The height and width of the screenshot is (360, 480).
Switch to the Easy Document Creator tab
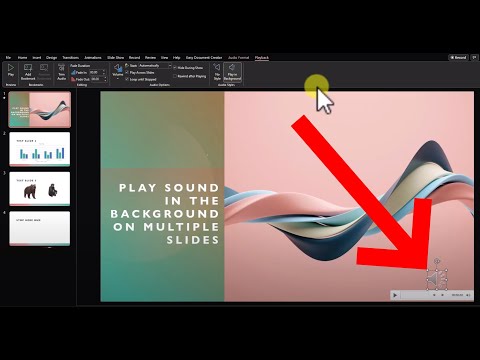(x=204, y=58)
